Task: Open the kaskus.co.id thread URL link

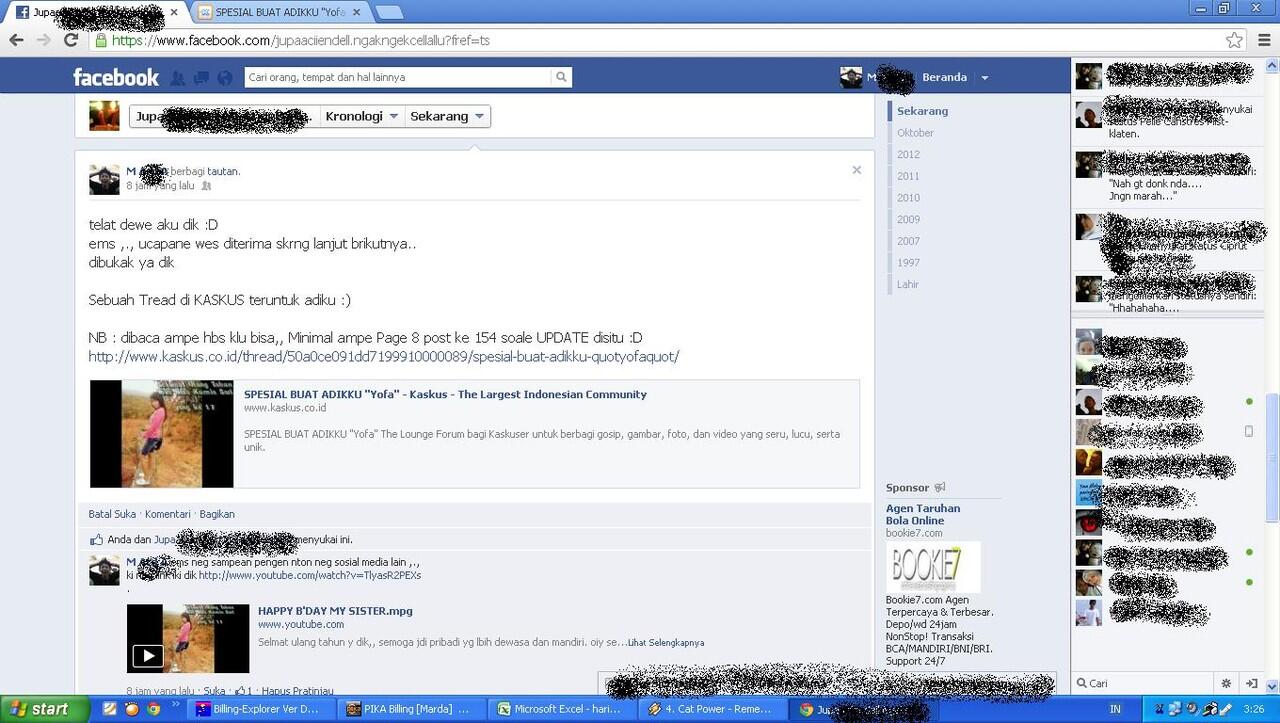Action: click(x=384, y=357)
